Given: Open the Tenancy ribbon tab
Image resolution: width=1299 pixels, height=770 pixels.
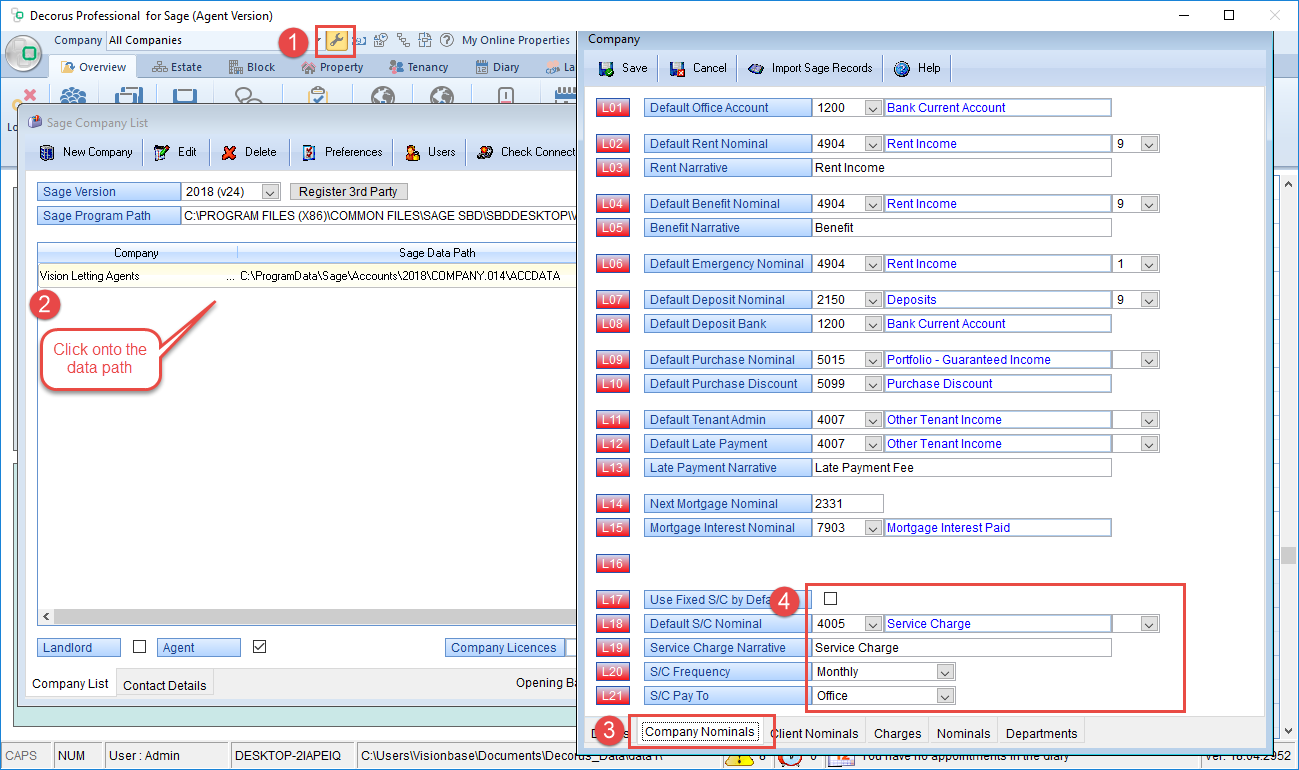Looking at the screenshot, I should [x=419, y=67].
